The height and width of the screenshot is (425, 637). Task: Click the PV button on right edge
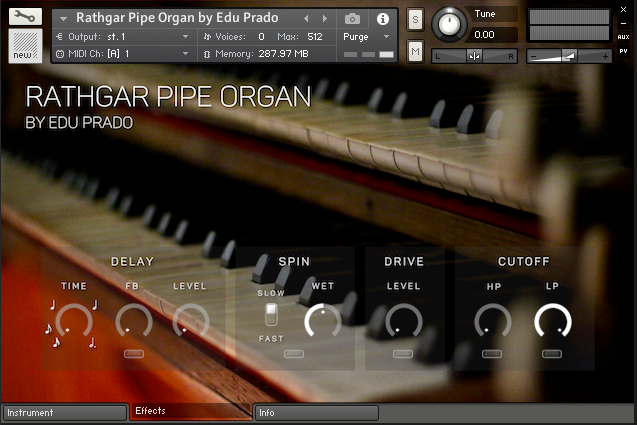pyautogui.click(x=623, y=49)
